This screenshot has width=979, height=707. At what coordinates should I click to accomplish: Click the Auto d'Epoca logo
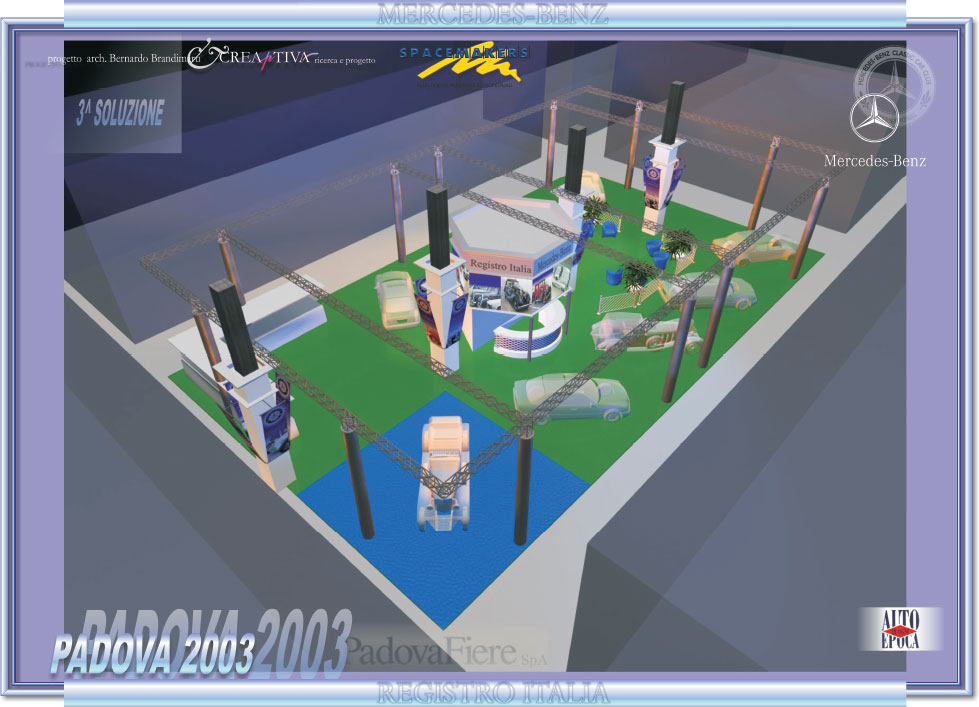(x=900, y=629)
